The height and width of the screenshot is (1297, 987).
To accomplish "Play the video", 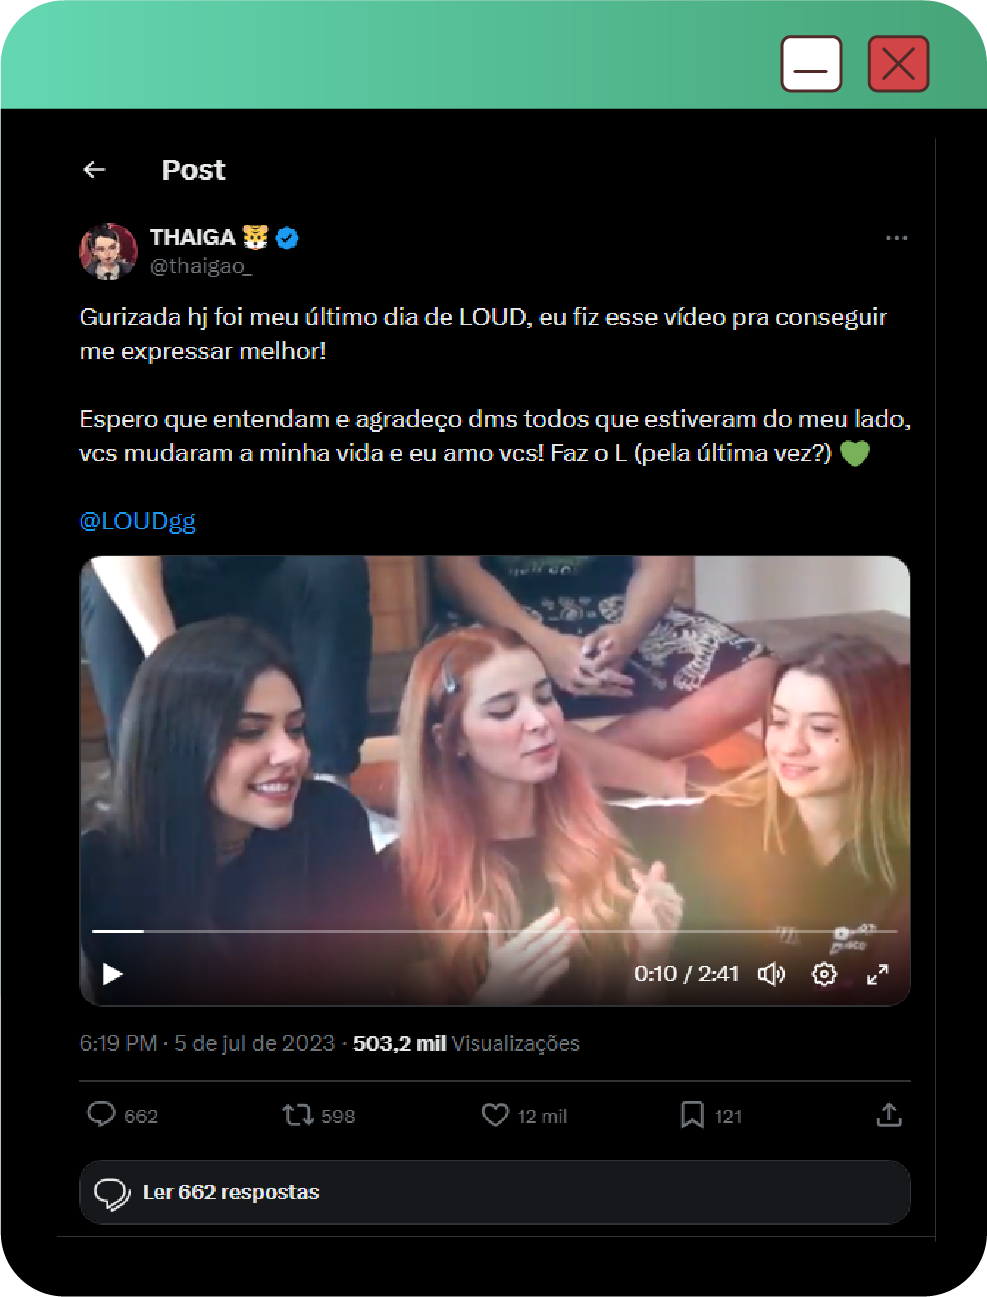I will pyautogui.click(x=113, y=973).
